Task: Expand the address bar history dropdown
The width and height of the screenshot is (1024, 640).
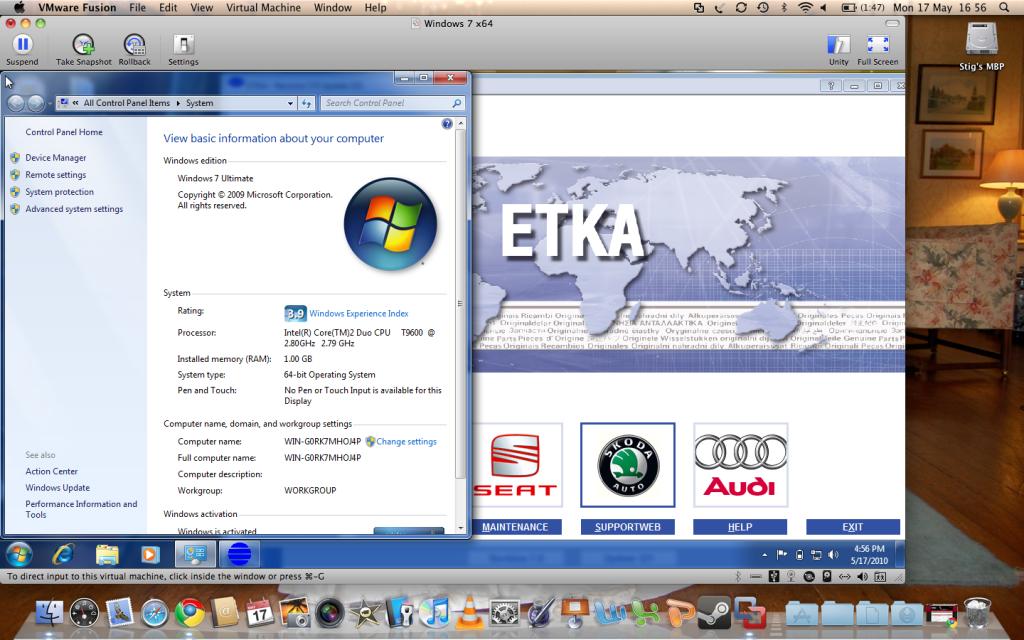Action: point(290,103)
